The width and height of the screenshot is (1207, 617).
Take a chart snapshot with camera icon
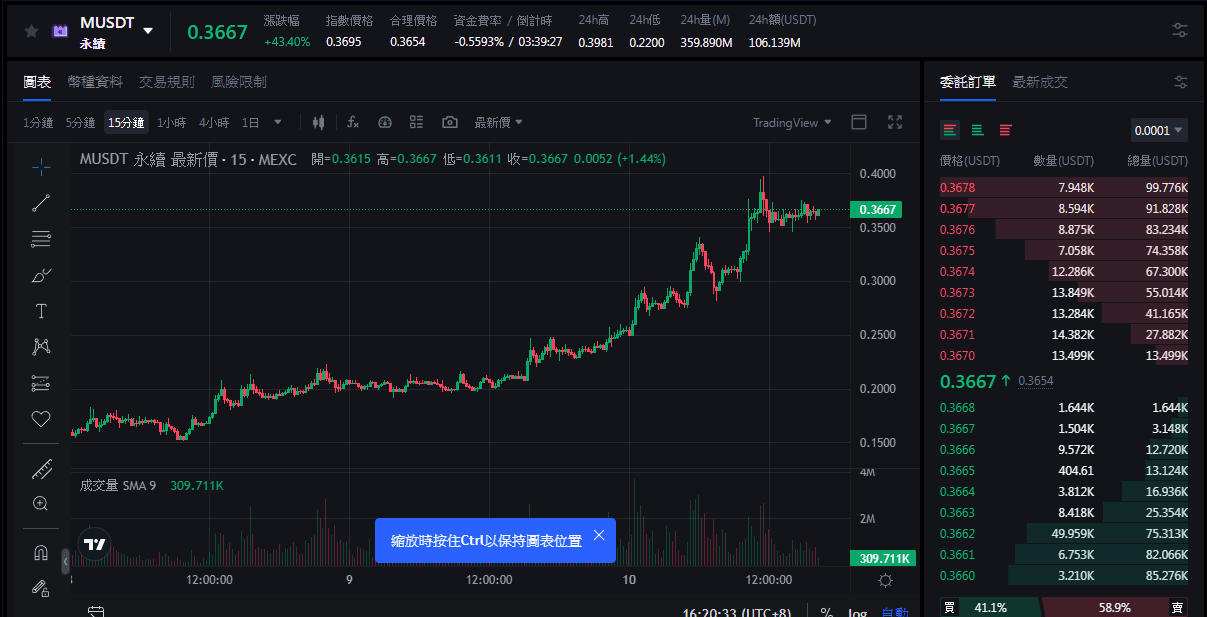(450, 122)
